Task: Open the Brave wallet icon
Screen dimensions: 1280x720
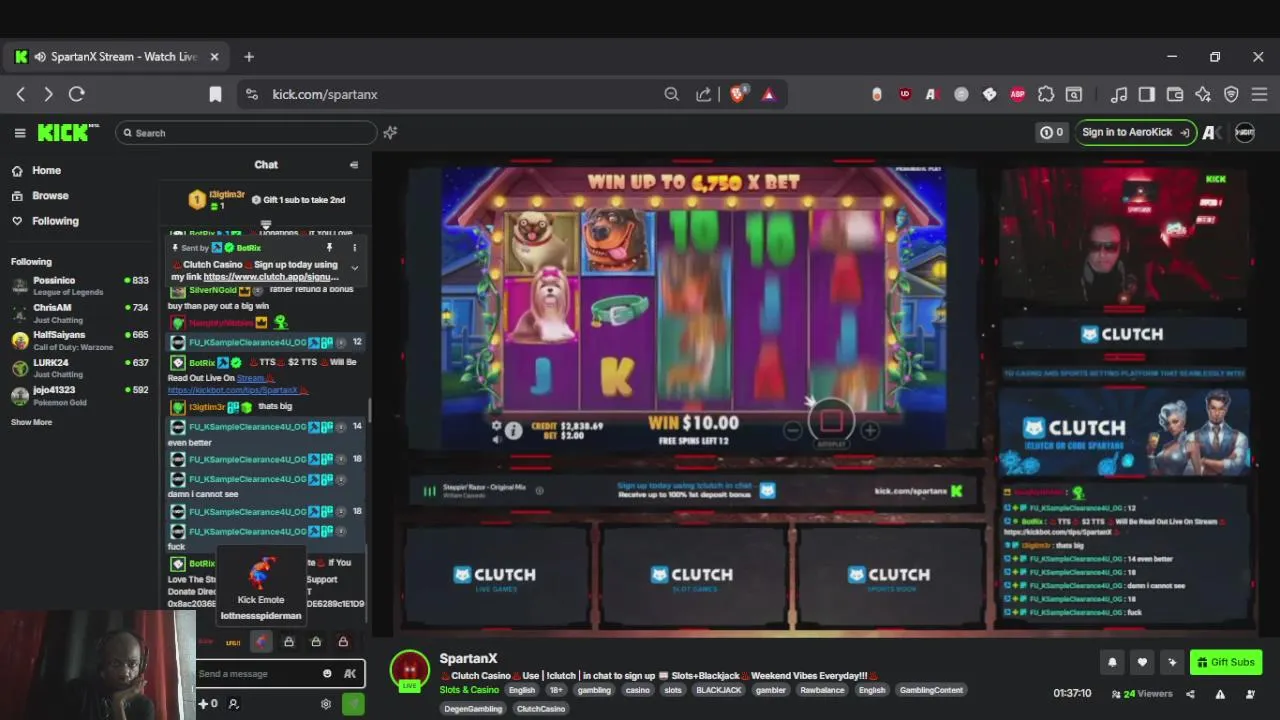Action: click(1175, 94)
